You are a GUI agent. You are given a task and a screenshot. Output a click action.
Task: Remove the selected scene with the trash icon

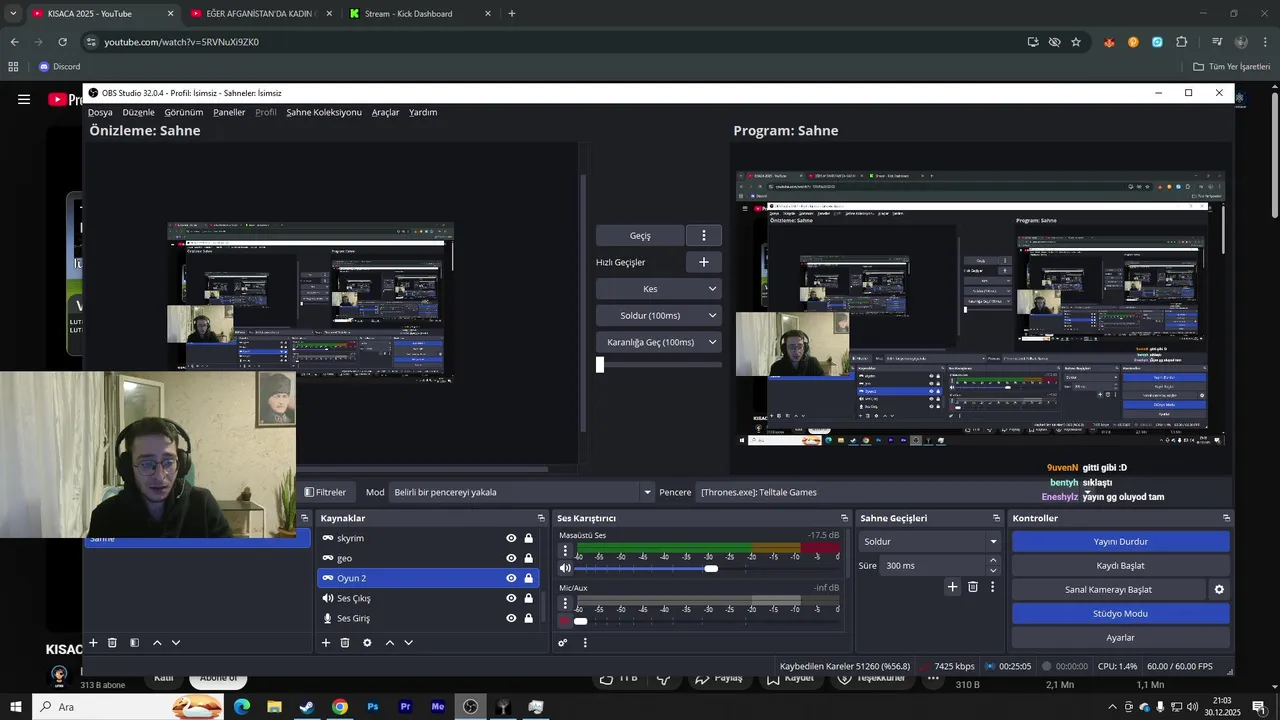tap(112, 643)
